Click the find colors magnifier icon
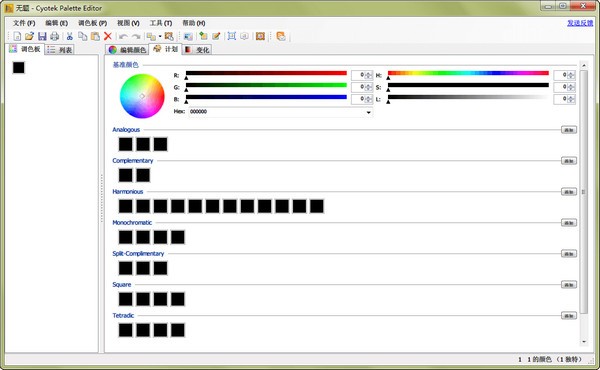The width and height of the screenshot is (600, 370). point(169,36)
